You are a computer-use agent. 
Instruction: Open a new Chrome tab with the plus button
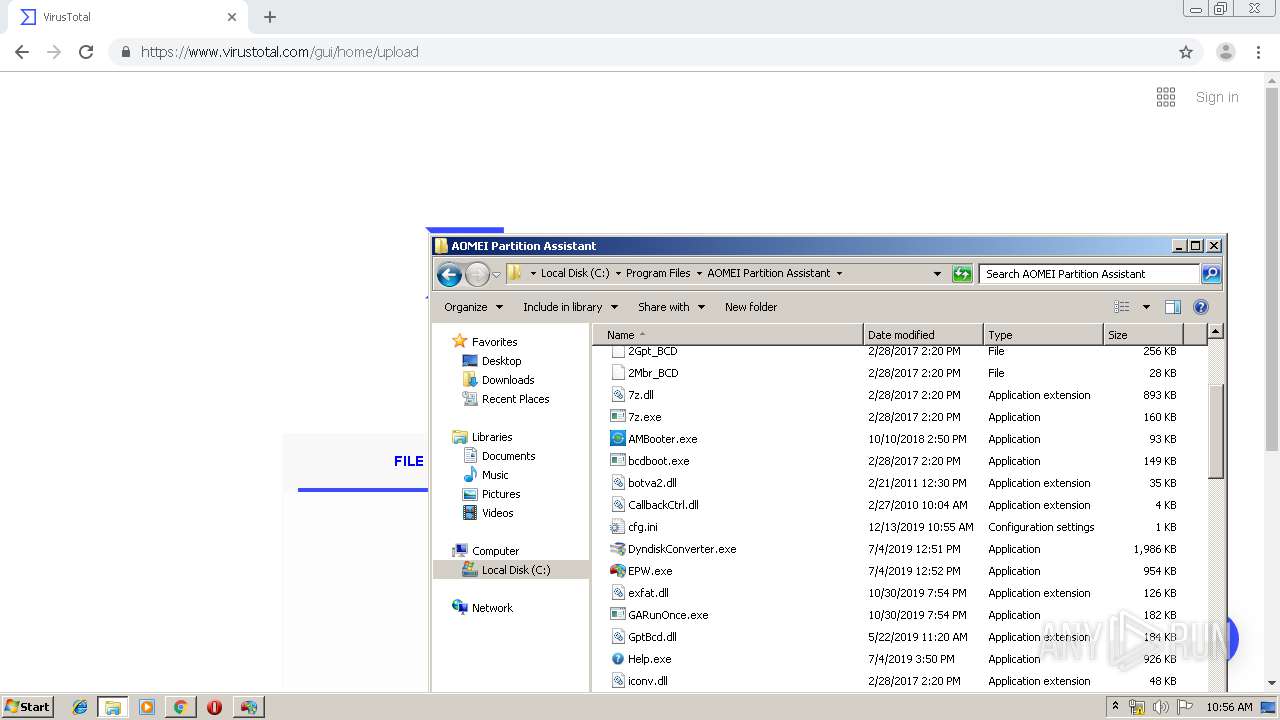point(270,17)
